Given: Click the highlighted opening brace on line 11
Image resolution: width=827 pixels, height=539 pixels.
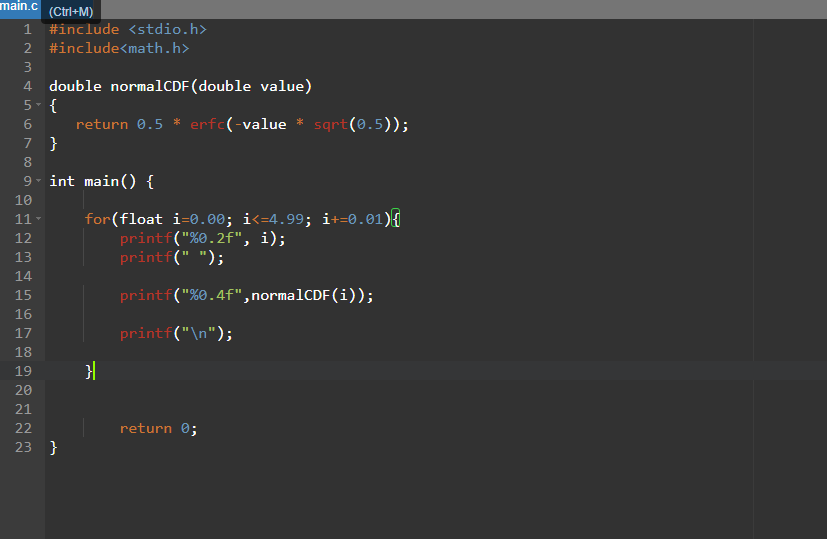Looking at the screenshot, I should [396, 219].
